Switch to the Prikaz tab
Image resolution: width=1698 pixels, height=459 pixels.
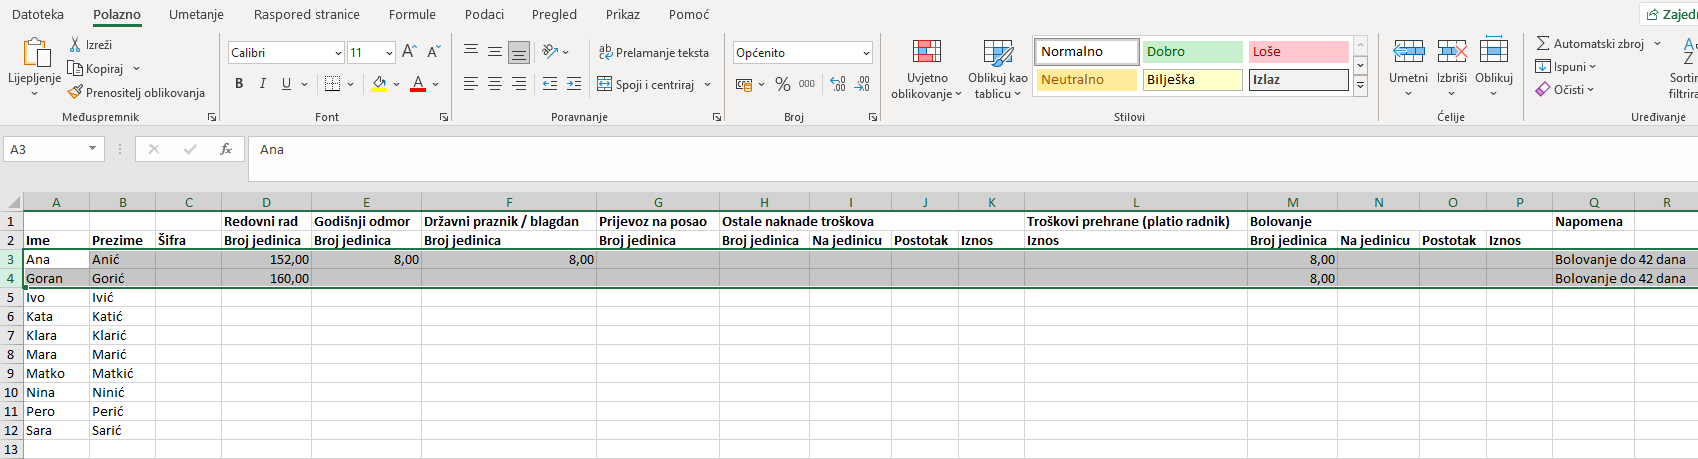coord(623,14)
